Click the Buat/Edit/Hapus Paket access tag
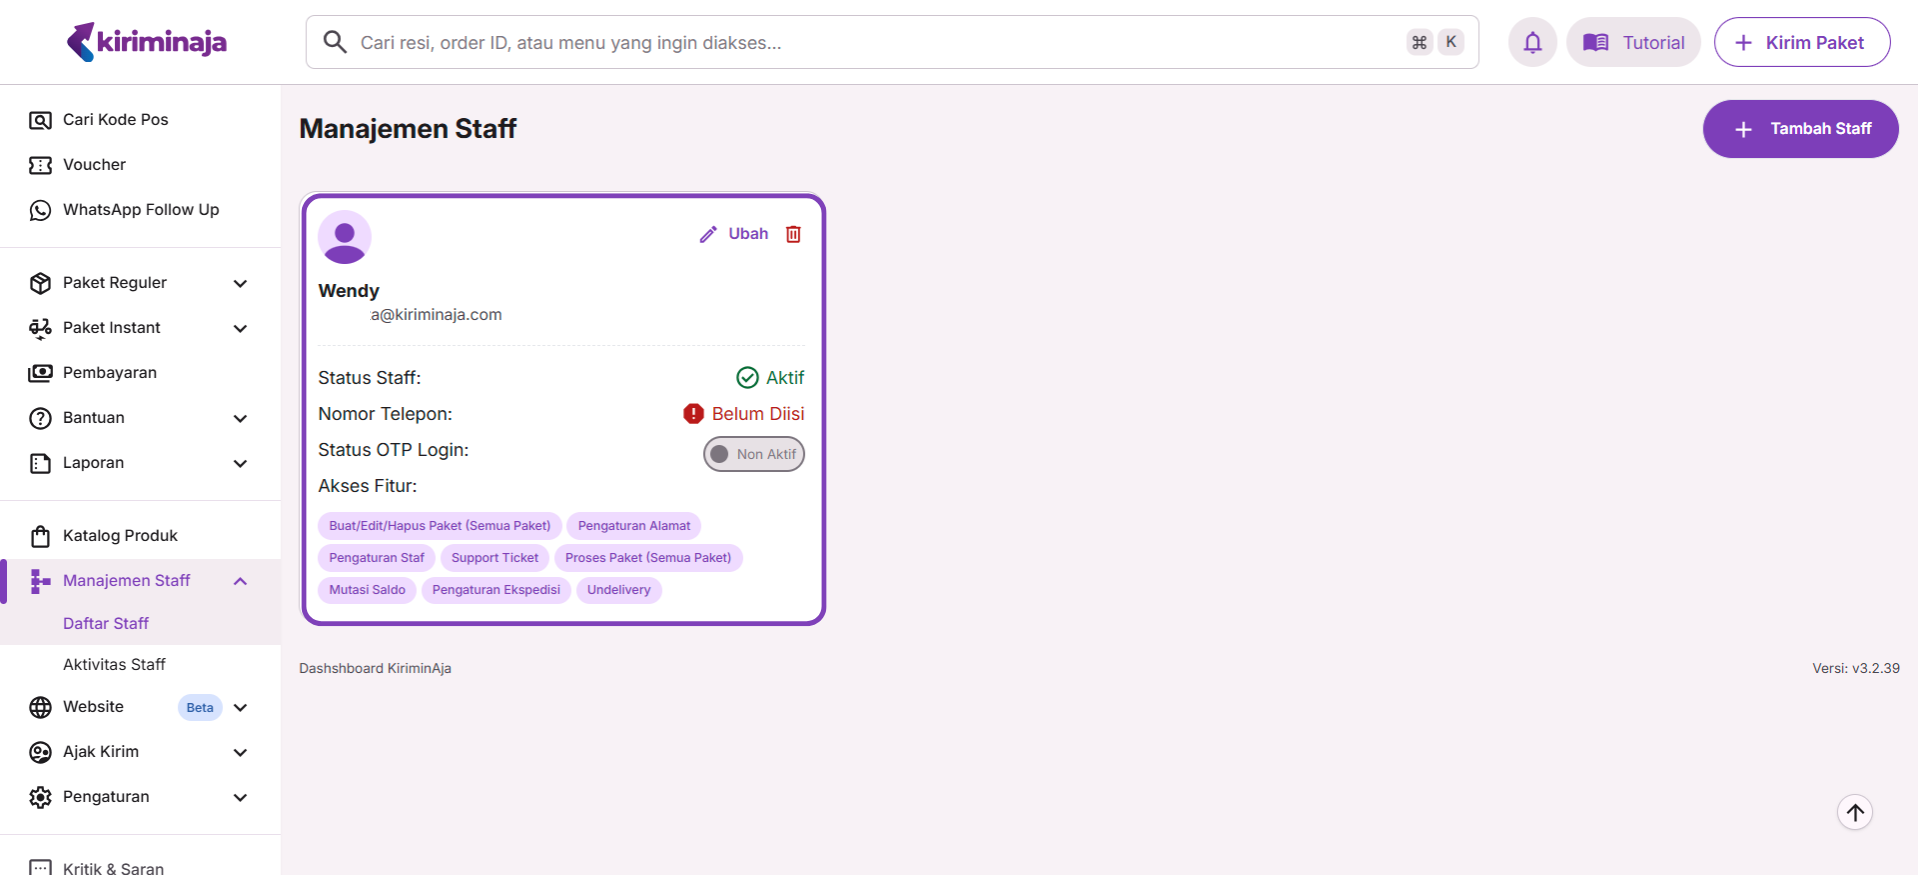 440,526
